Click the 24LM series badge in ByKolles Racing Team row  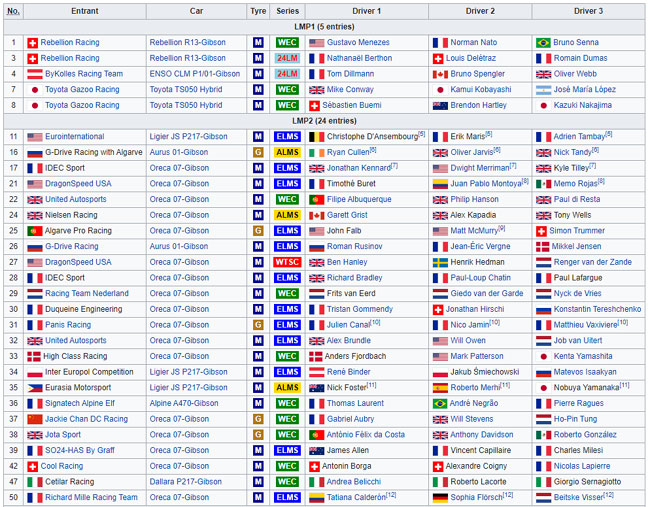point(287,74)
